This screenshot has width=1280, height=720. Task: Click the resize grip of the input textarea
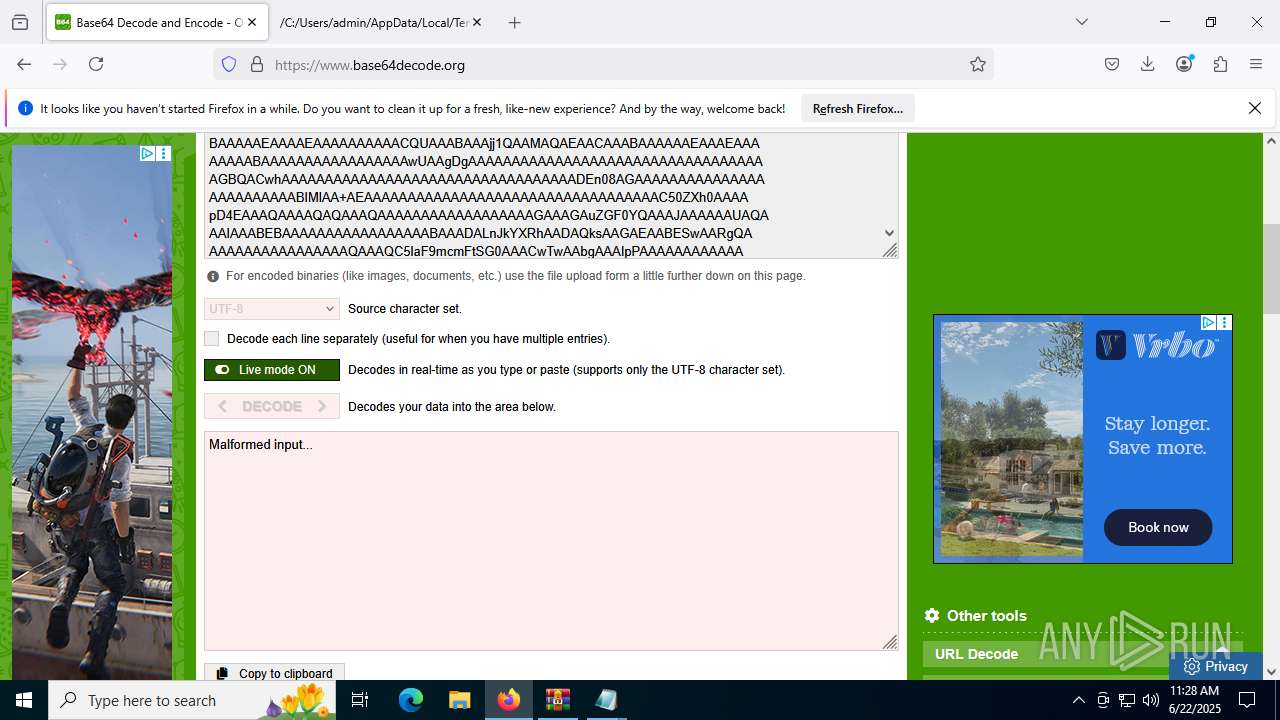click(890, 250)
